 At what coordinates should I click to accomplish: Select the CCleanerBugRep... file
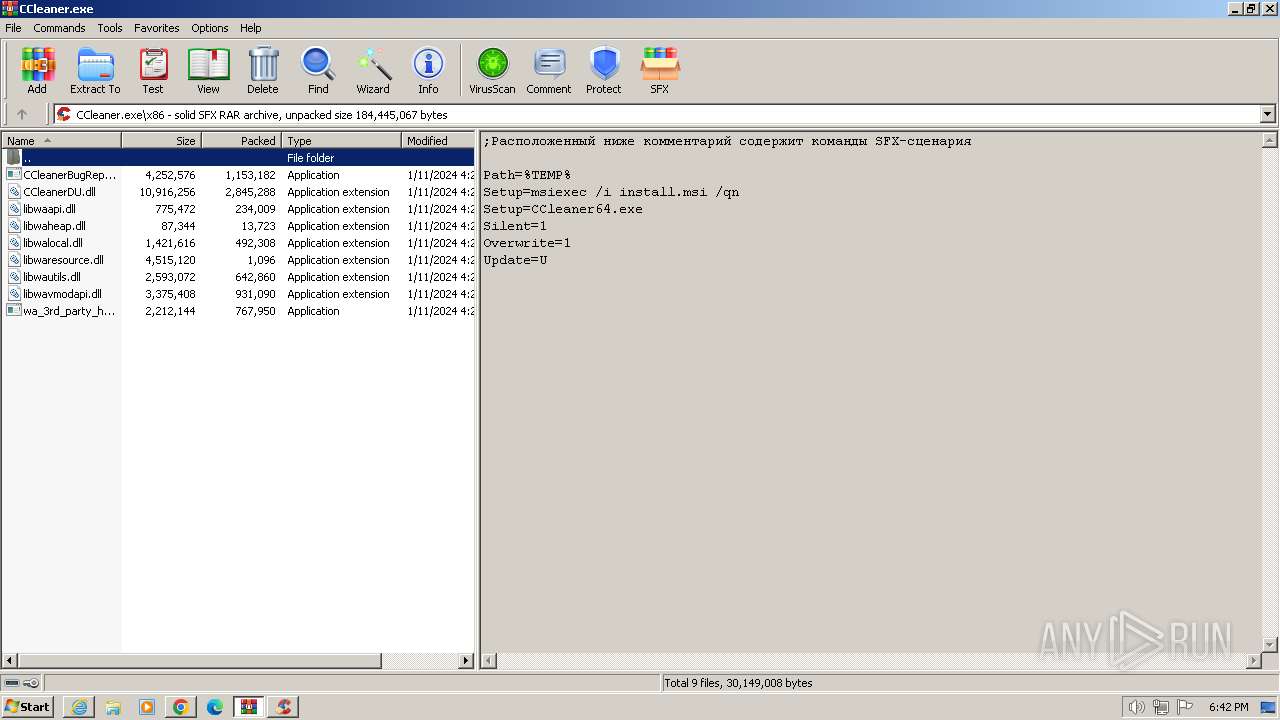click(x=238, y=175)
